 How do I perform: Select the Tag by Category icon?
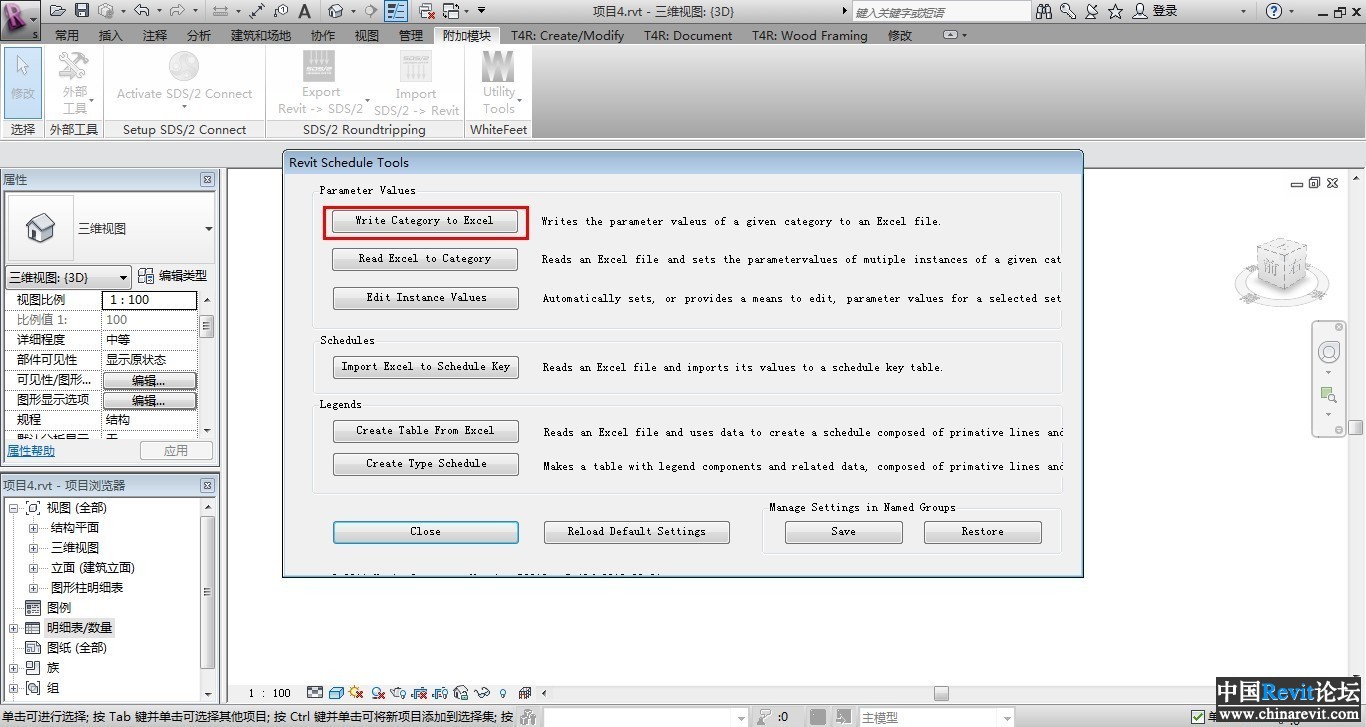point(281,11)
